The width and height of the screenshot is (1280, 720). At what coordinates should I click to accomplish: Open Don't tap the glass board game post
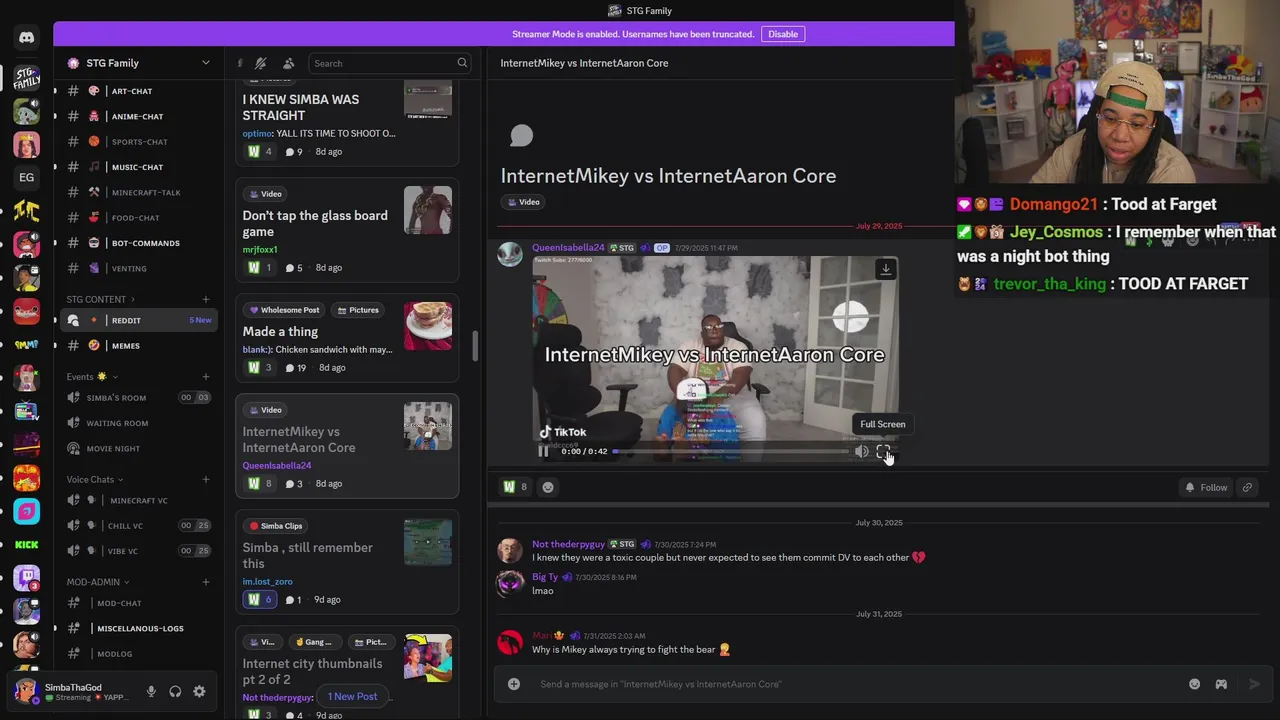(347, 232)
